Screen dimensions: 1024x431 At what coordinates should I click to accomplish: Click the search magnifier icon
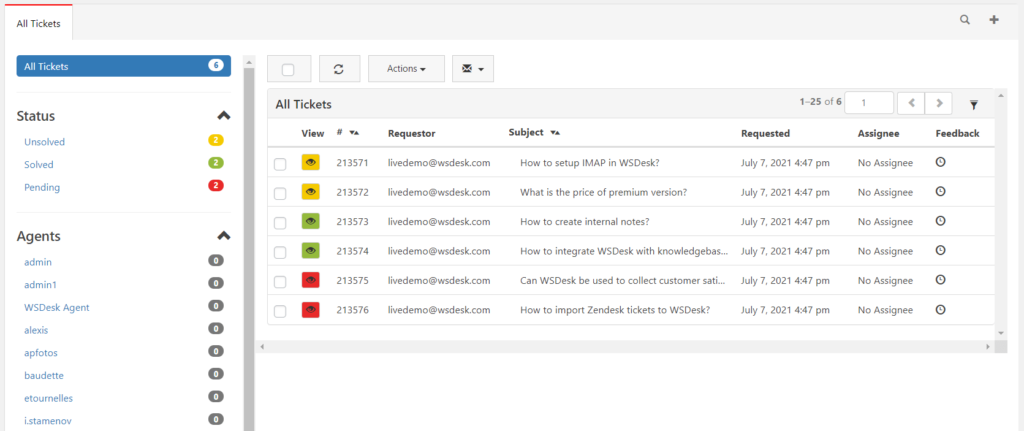click(965, 20)
